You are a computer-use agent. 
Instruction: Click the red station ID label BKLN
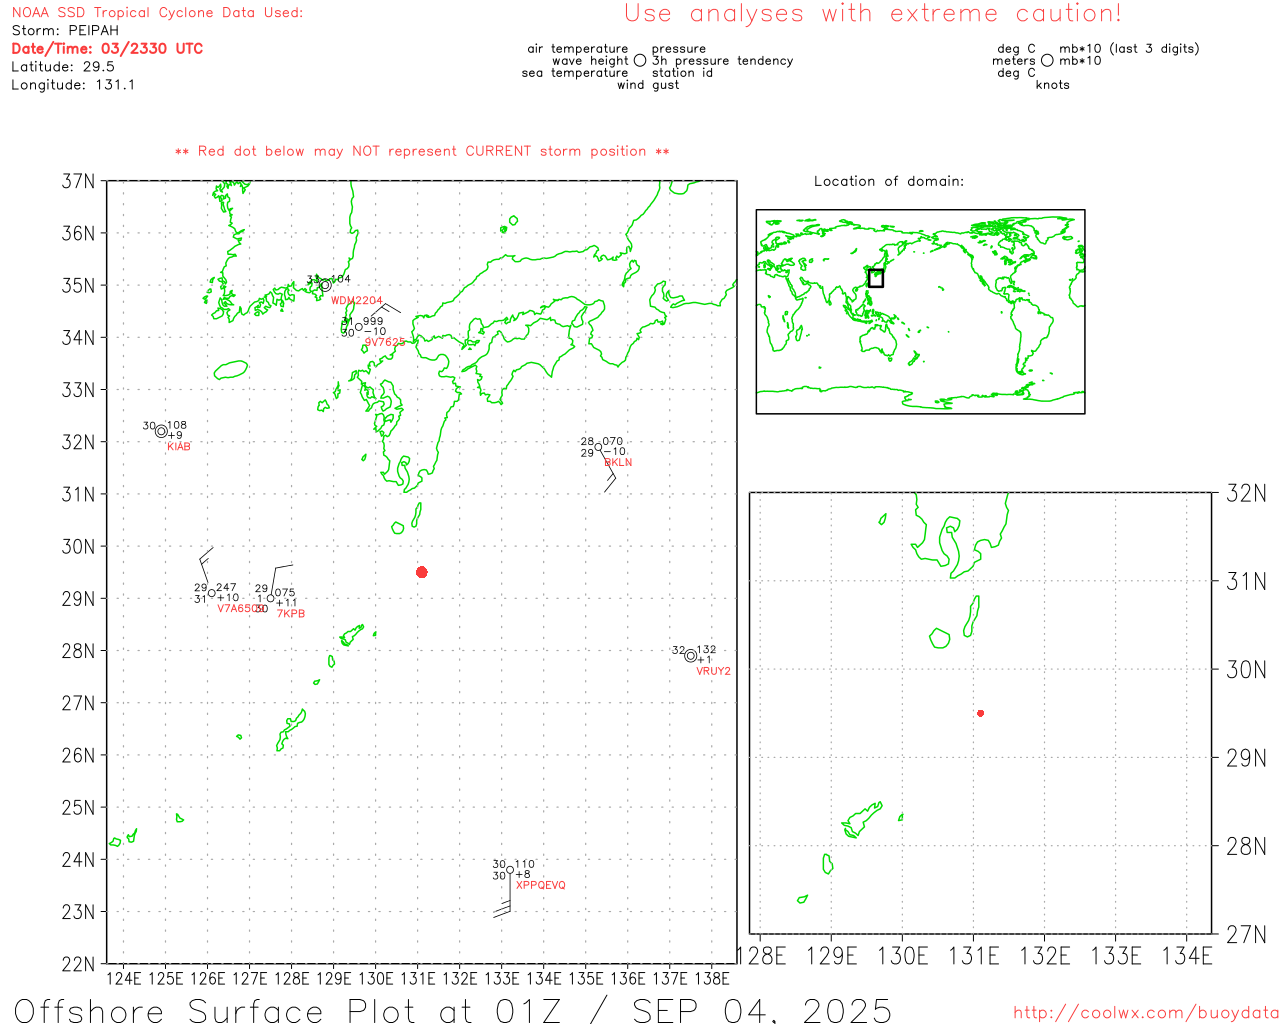[618, 463]
